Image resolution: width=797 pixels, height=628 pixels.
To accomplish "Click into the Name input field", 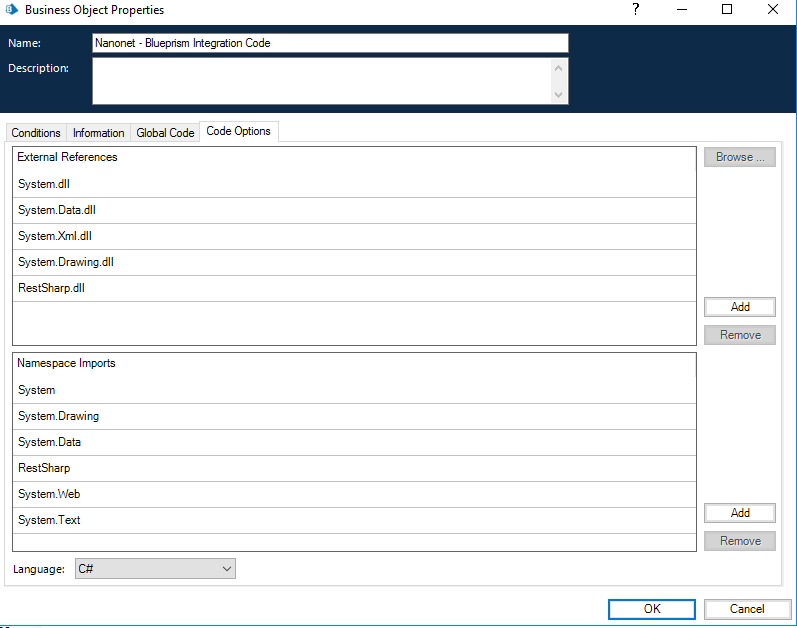I will pos(330,43).
